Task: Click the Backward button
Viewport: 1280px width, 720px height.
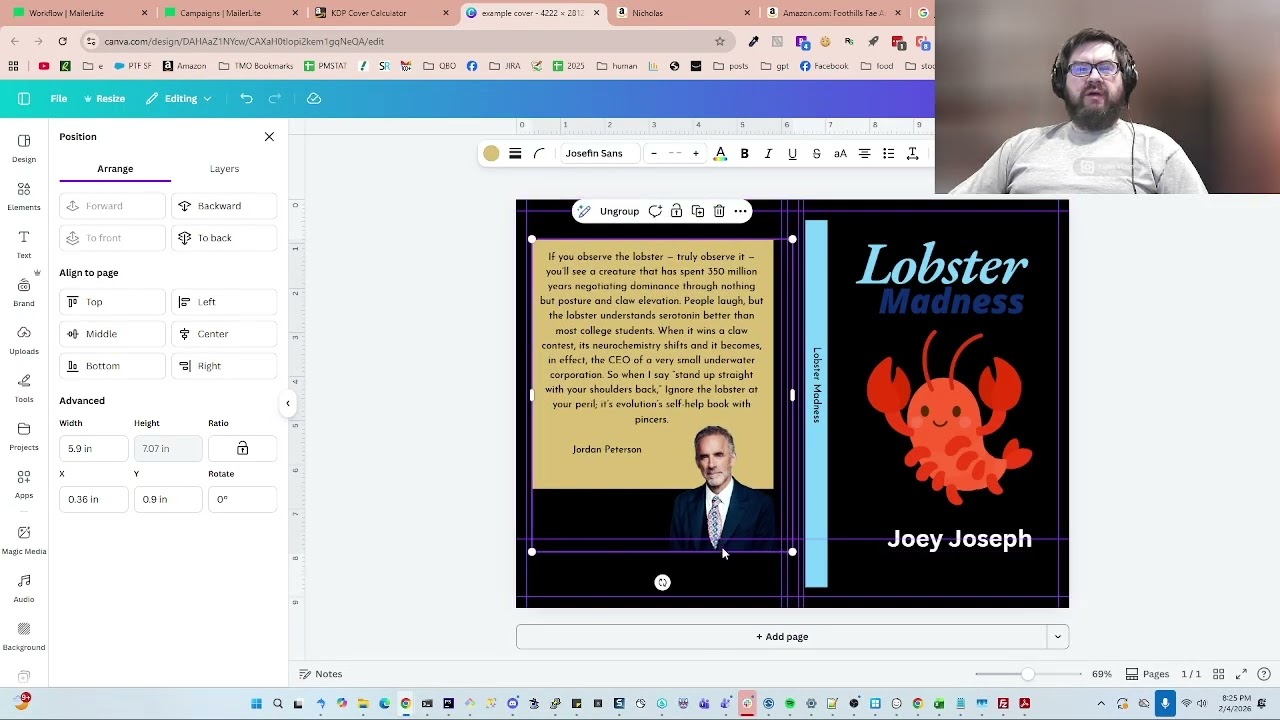Action: [x=224, y=206]
